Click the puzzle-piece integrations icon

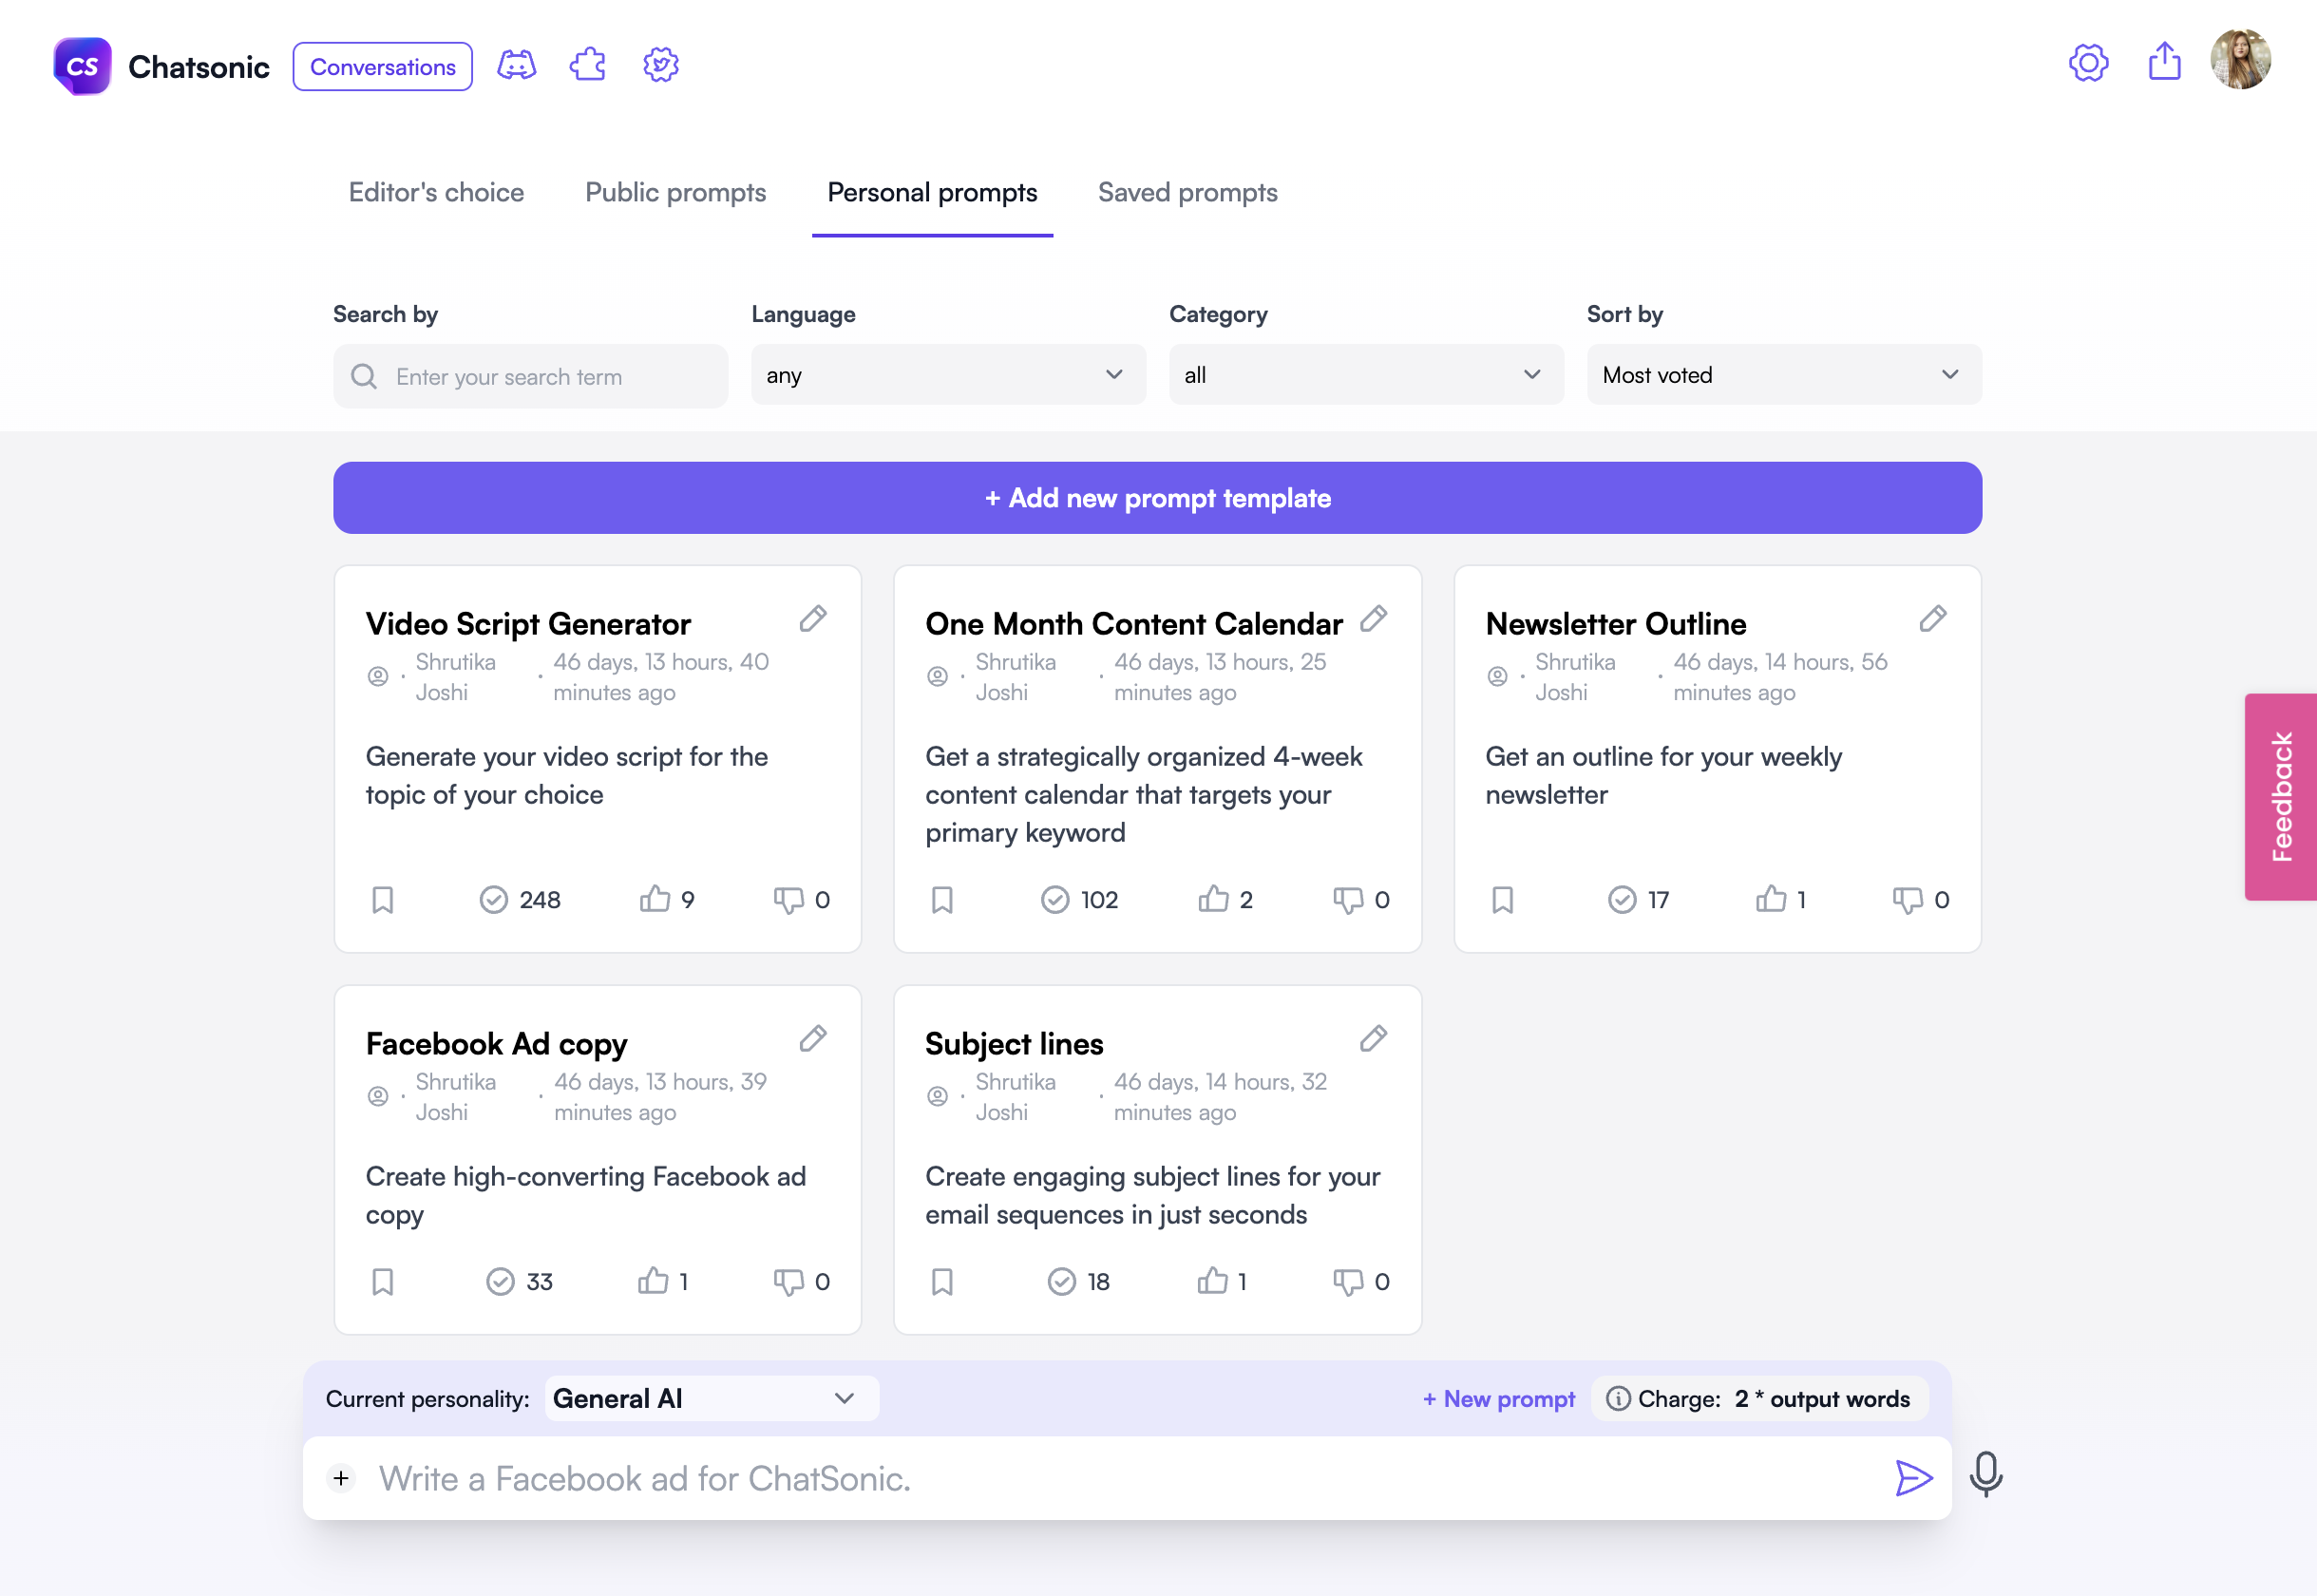pyautogui.click(x=588, y=66)
